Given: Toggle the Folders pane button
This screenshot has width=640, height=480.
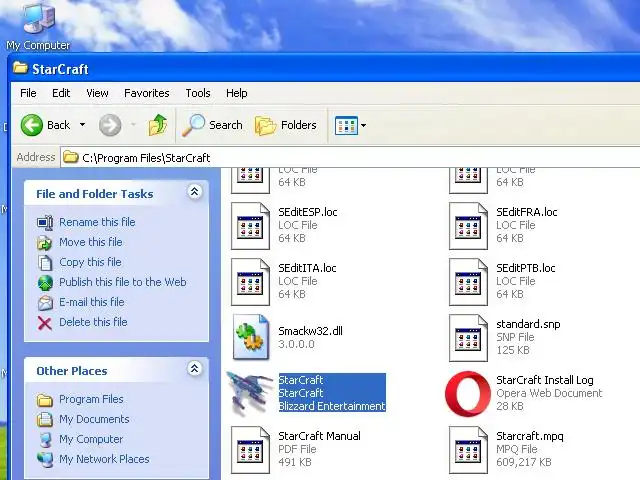Looking at the screenshot, I should 285,125.
